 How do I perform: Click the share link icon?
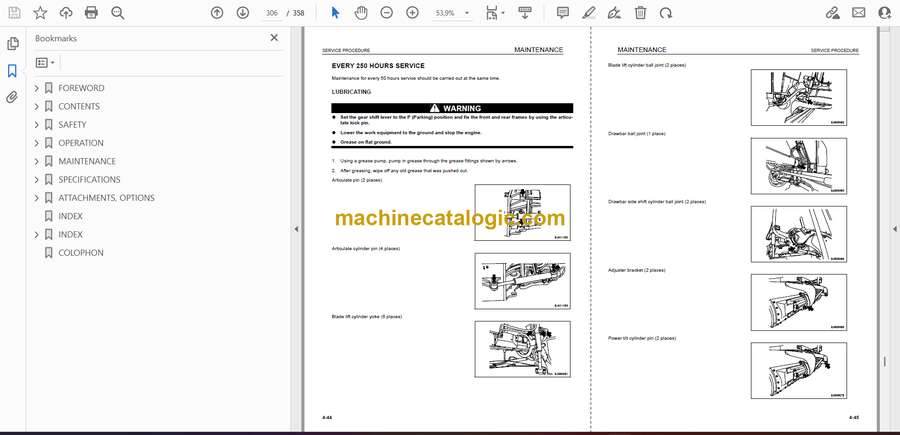point(833,13)
